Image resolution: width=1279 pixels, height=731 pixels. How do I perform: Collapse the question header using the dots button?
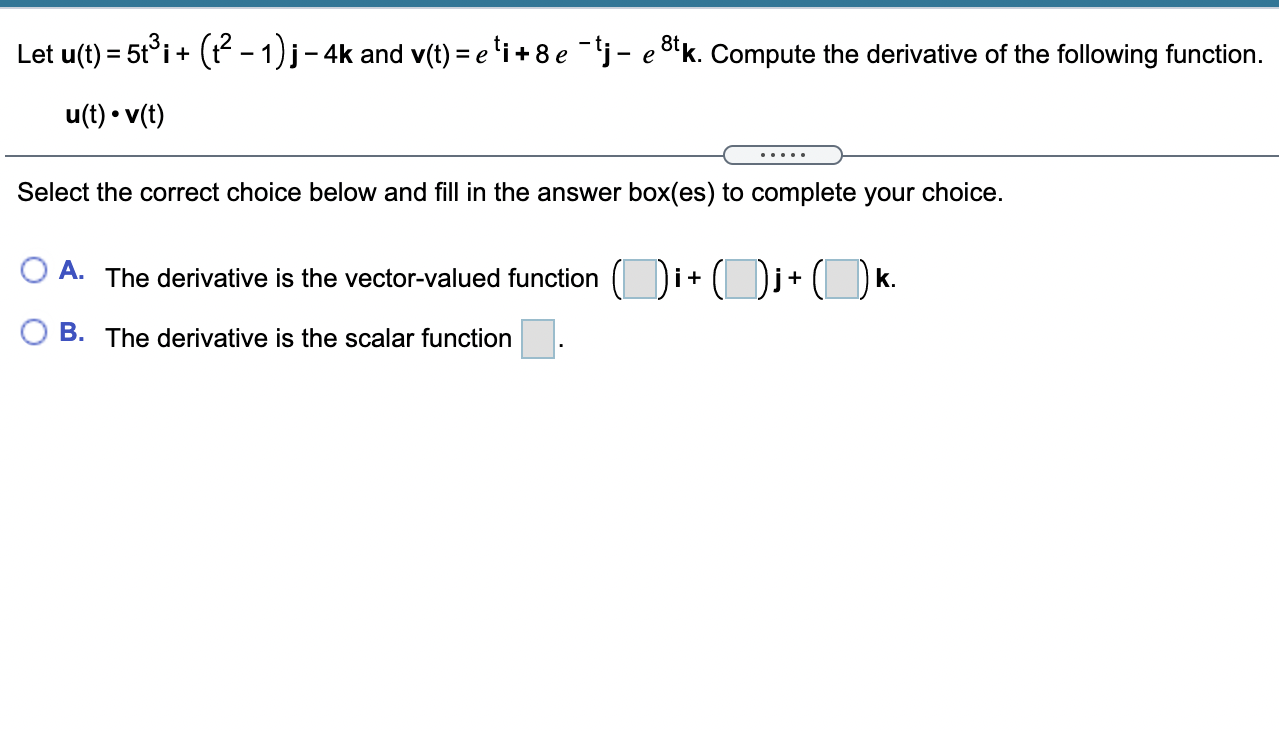click(x=783, y=154)
